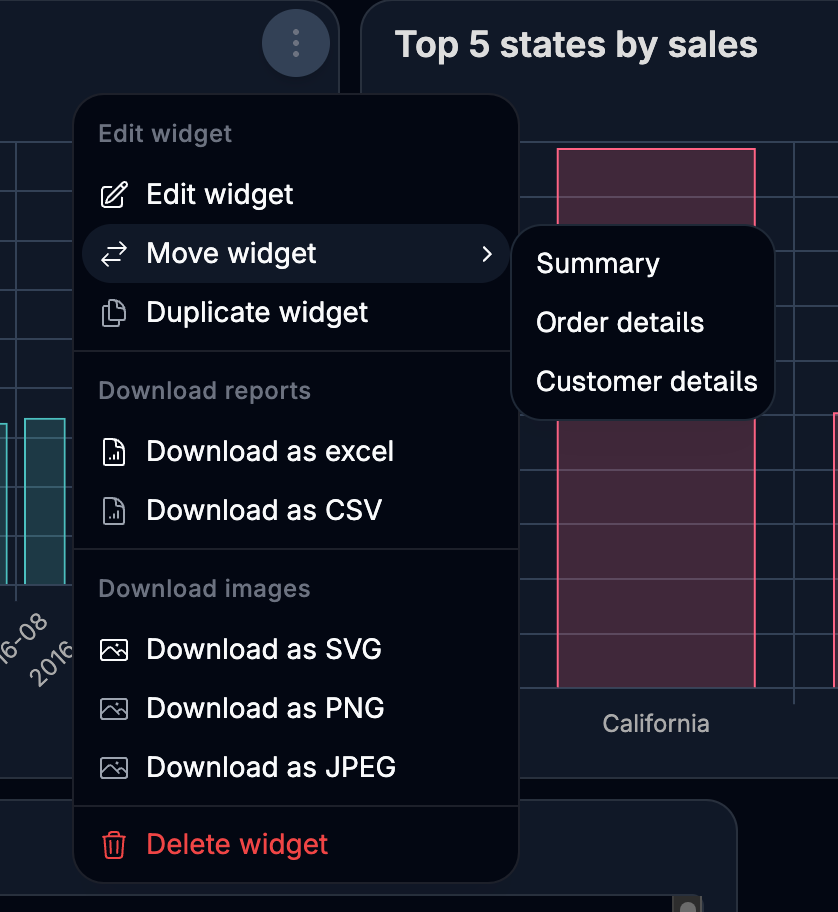Click the three-dot widget options button

[295, 44]
